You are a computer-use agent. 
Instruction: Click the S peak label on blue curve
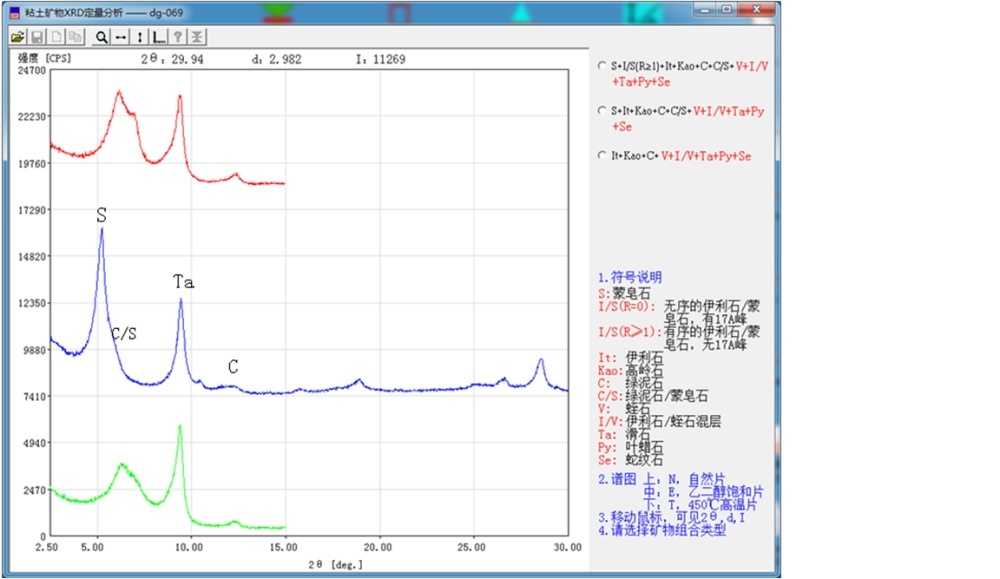(x=101, y=215)
